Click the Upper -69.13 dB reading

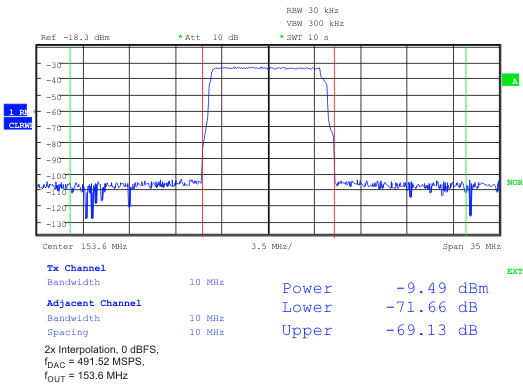click(x=380, y=330)
